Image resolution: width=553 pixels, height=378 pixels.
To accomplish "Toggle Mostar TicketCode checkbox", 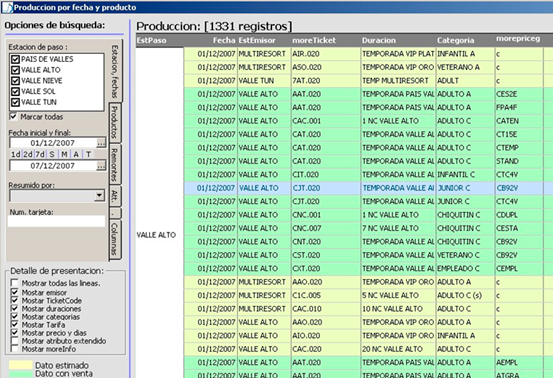I will click(14, 300).
